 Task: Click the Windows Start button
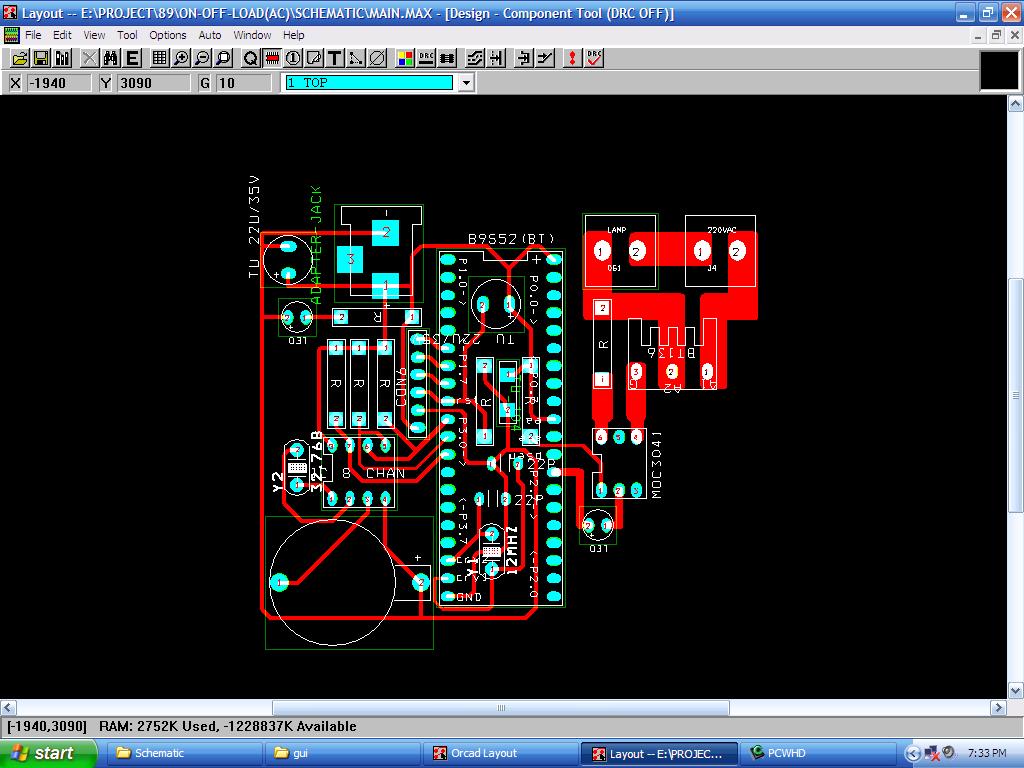(x=48, y=754)
